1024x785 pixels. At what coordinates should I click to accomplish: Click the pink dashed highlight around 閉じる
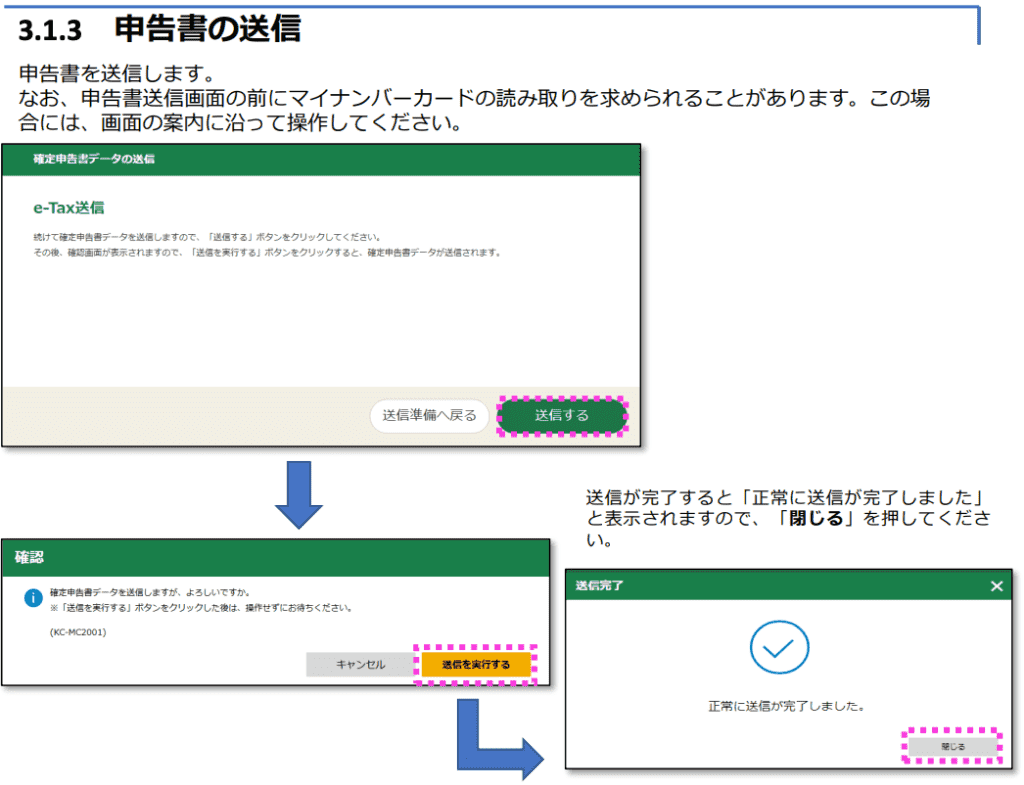point(952,747)
